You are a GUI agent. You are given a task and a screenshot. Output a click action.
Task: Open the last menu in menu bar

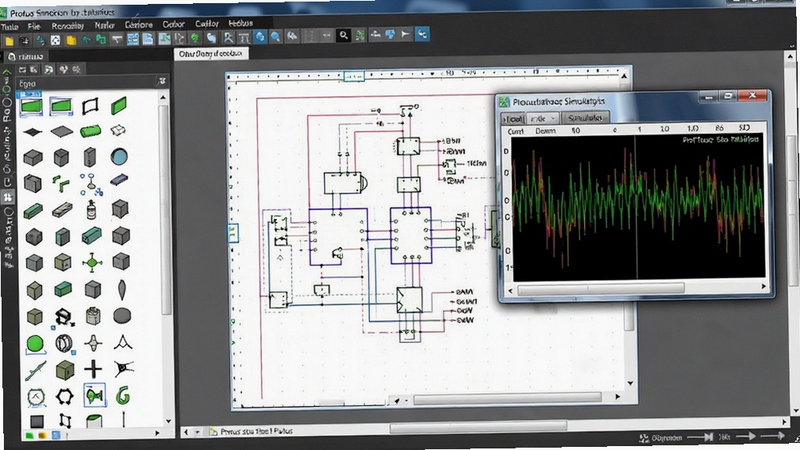pyautogui.click(x=240, y=23)
